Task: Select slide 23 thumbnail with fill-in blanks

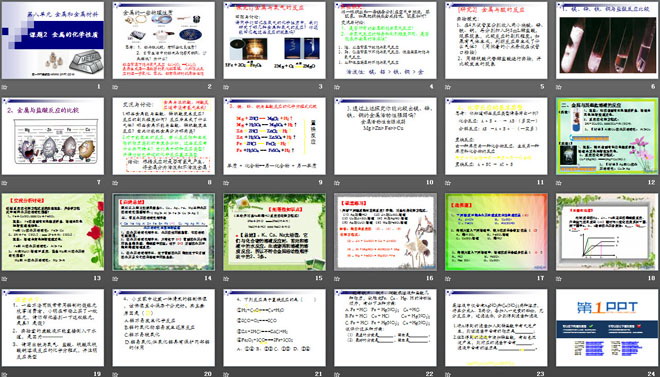Action: [496, 328]
